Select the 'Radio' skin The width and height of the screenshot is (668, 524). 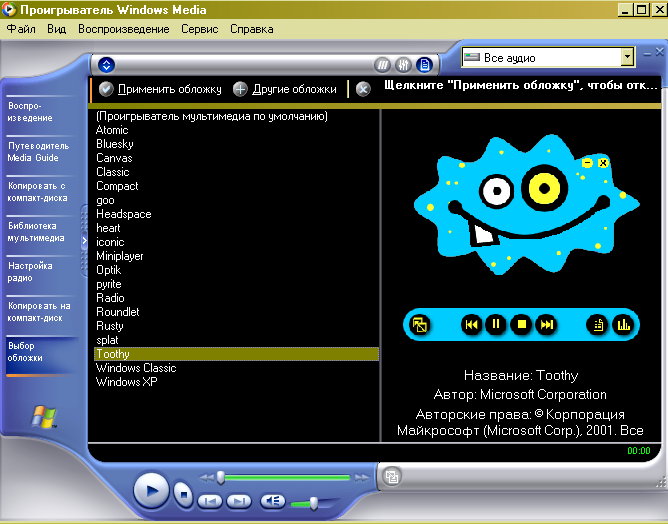(x=236, y=298)
